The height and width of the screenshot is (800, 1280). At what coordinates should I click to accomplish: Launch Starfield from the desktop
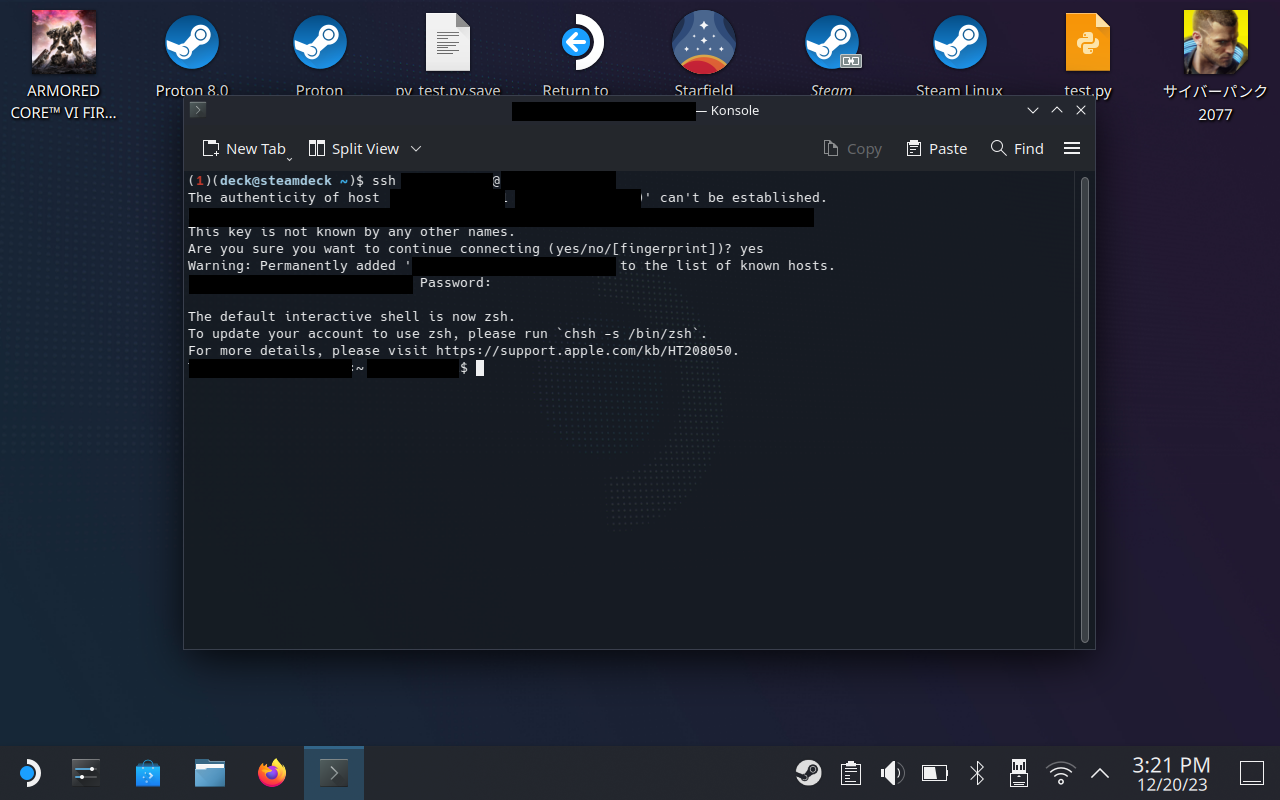tap(704, 42)
